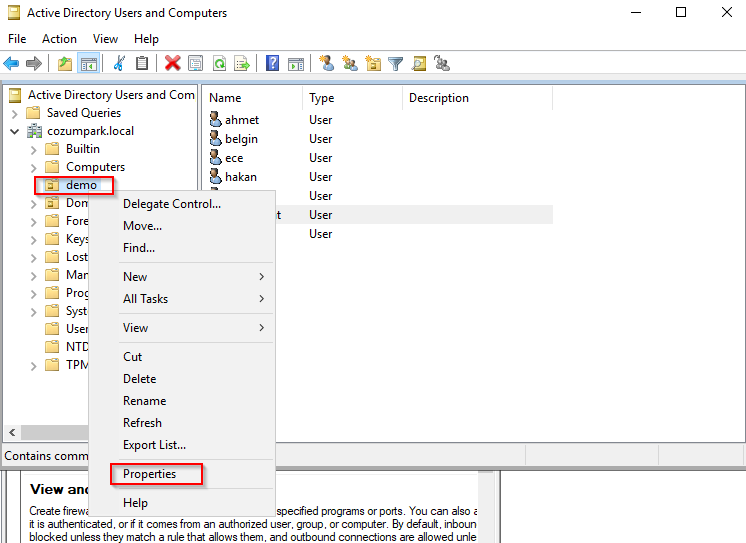The image size is (746, 543).
Task: Expand the Computers container
Action: coord(33,168)
